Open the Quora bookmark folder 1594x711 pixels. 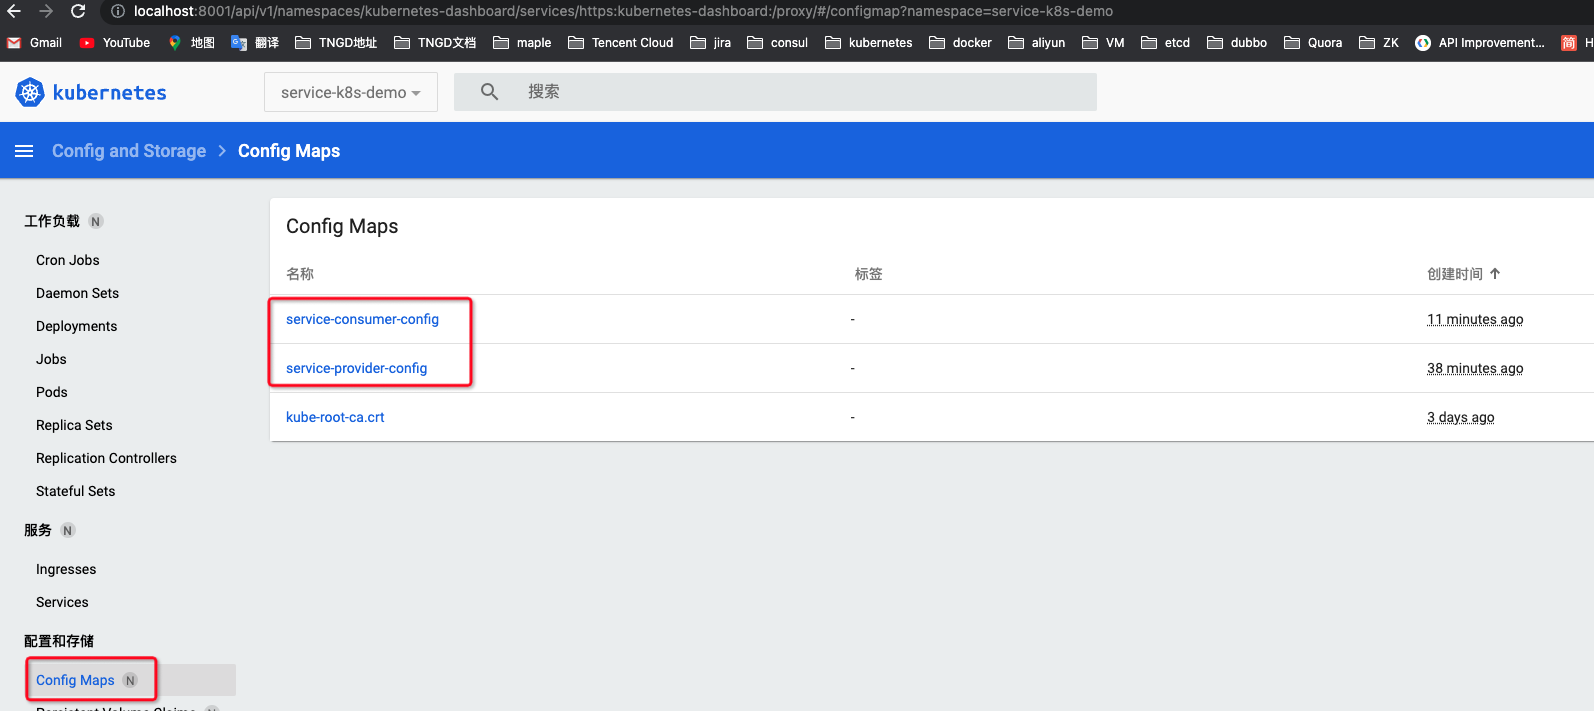click(1313, 43)
